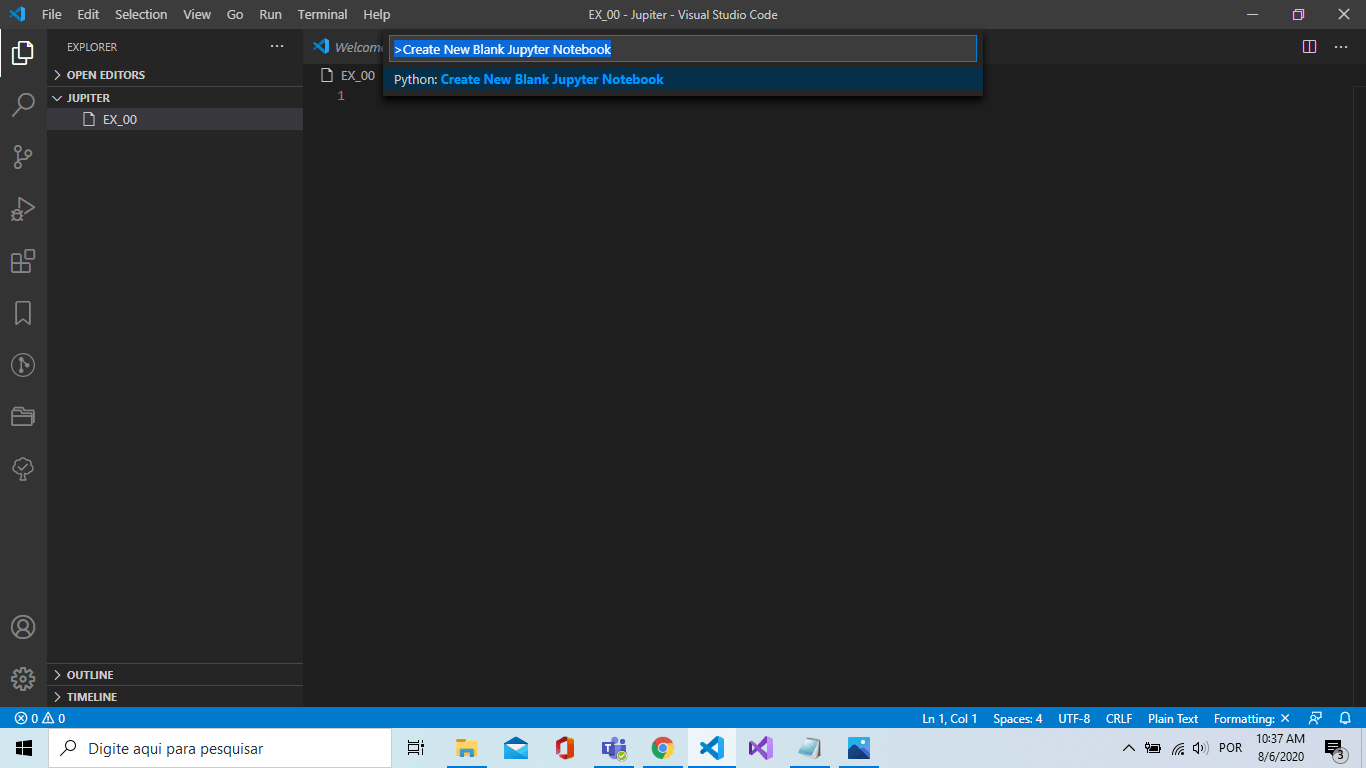Open the notepad-like app on taskbar
1366x768 pixels.
(809, 748)
